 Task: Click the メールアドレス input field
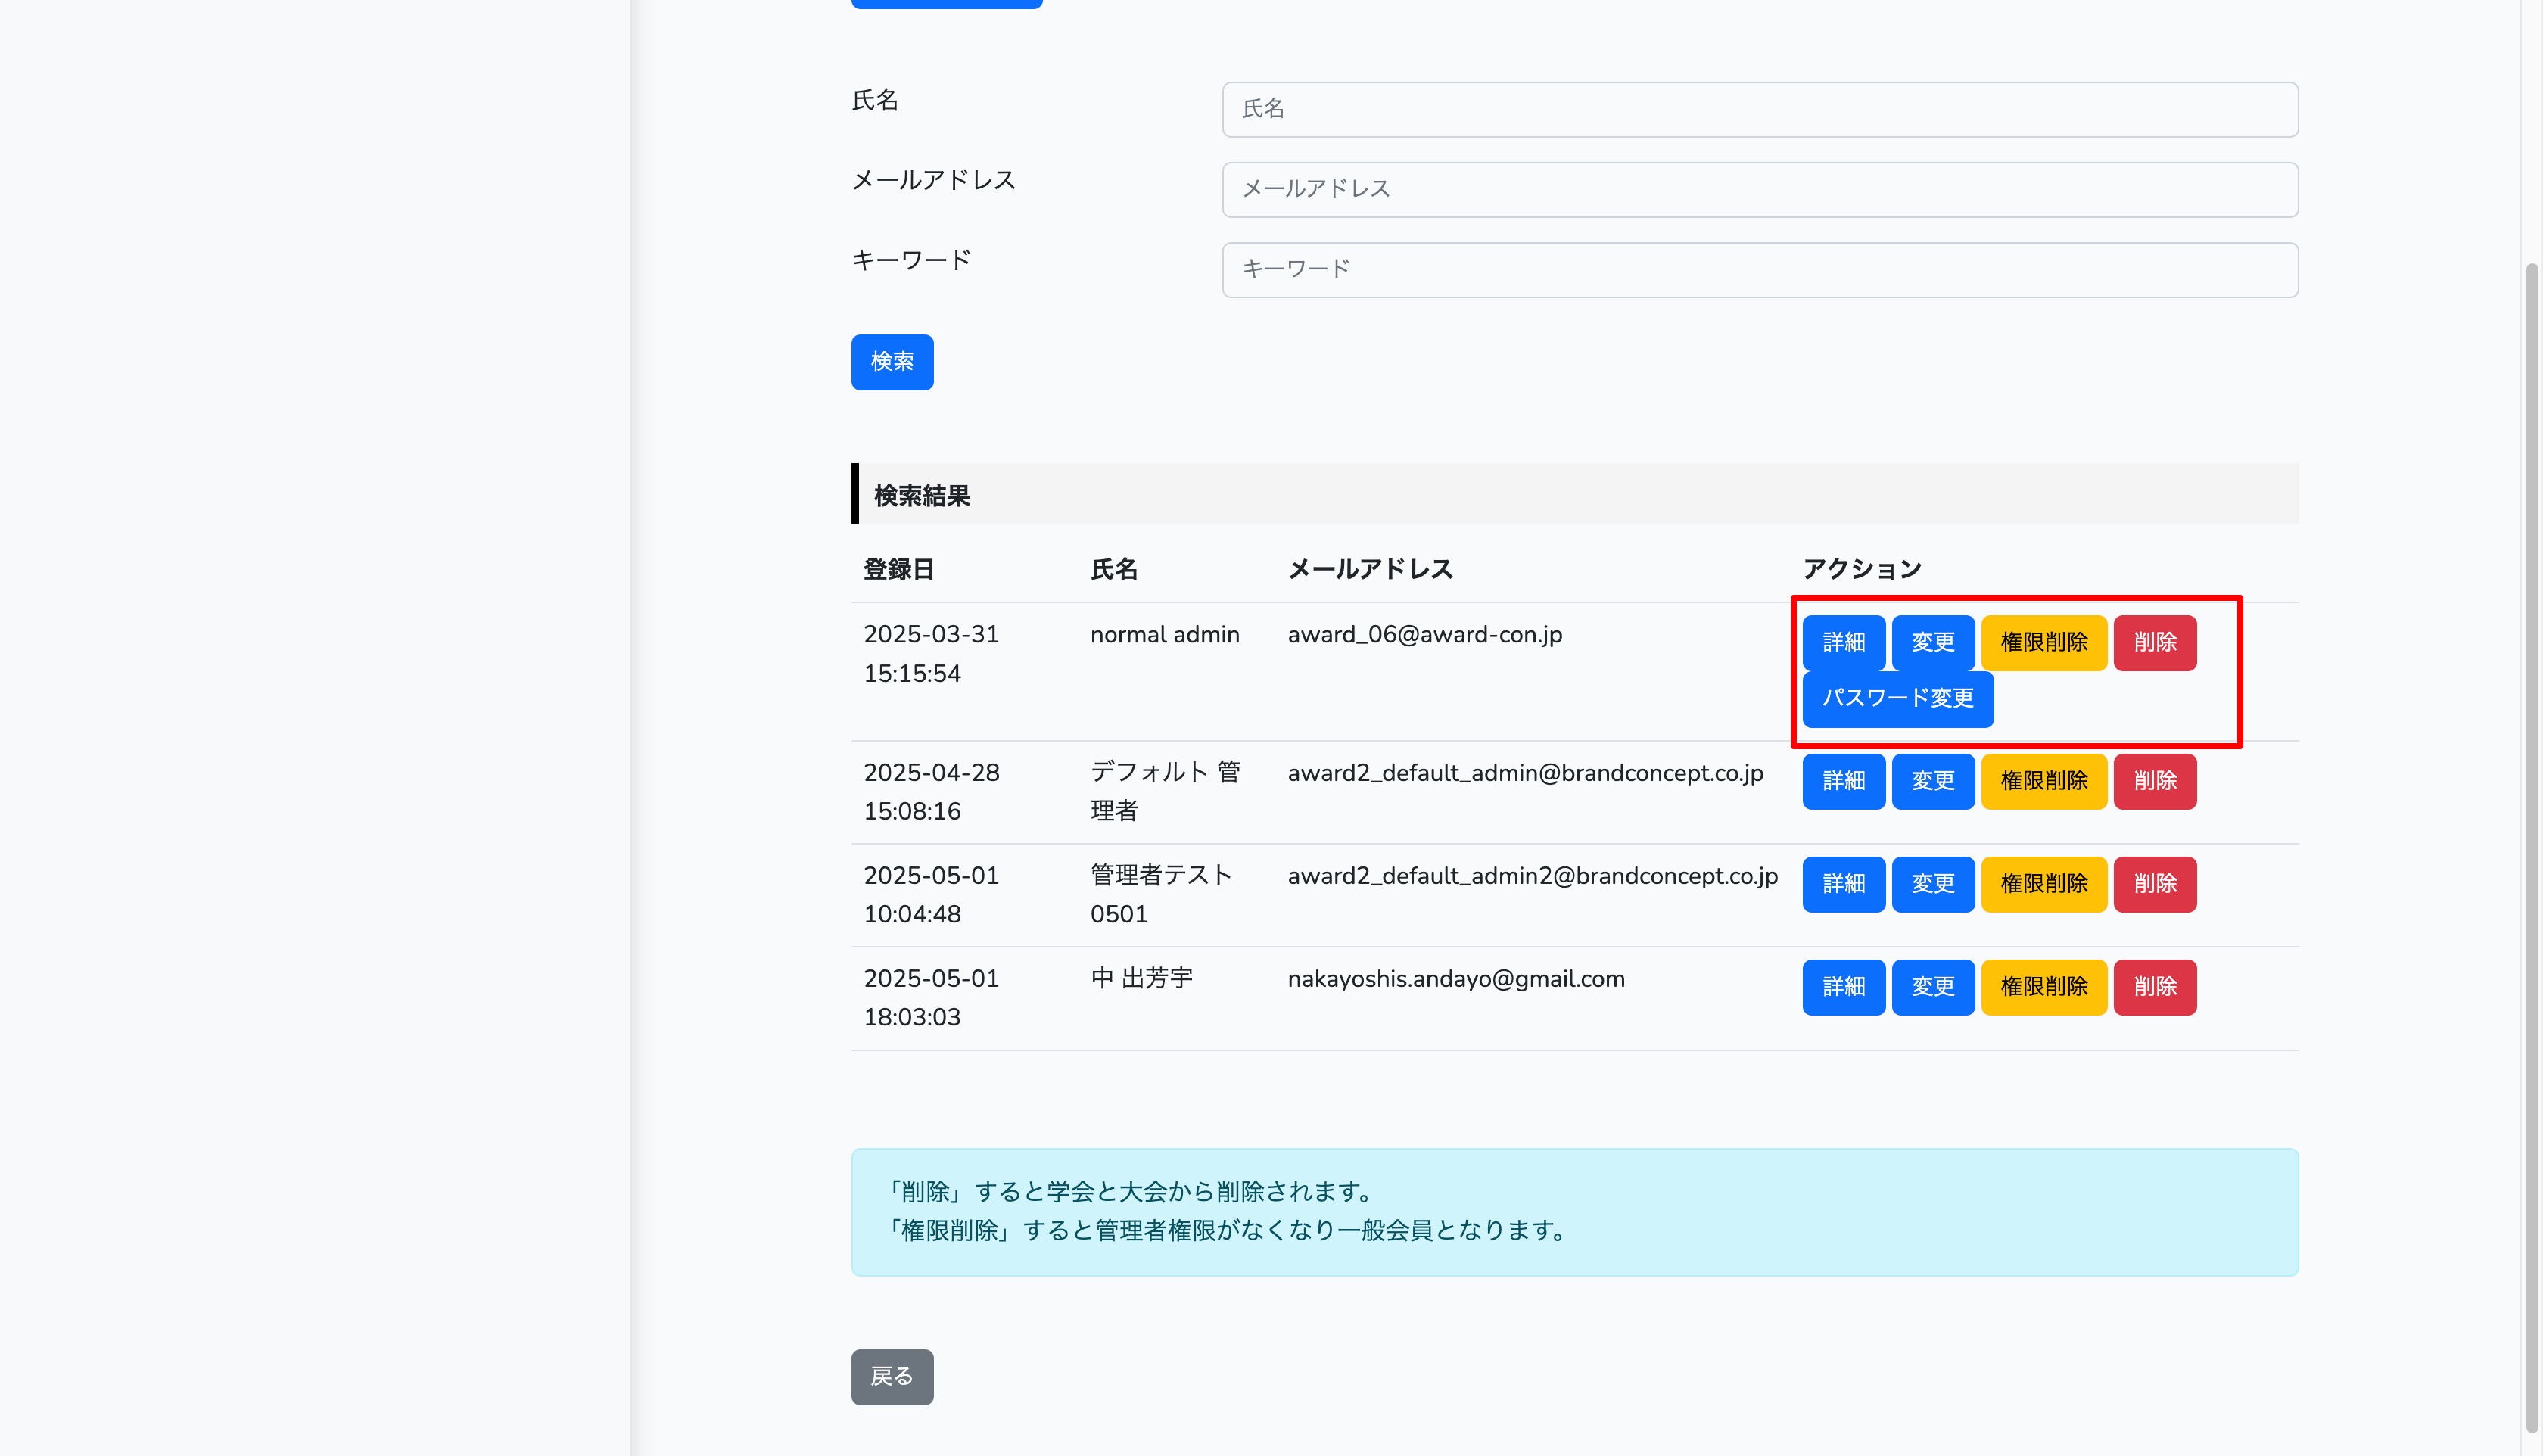1759,189
